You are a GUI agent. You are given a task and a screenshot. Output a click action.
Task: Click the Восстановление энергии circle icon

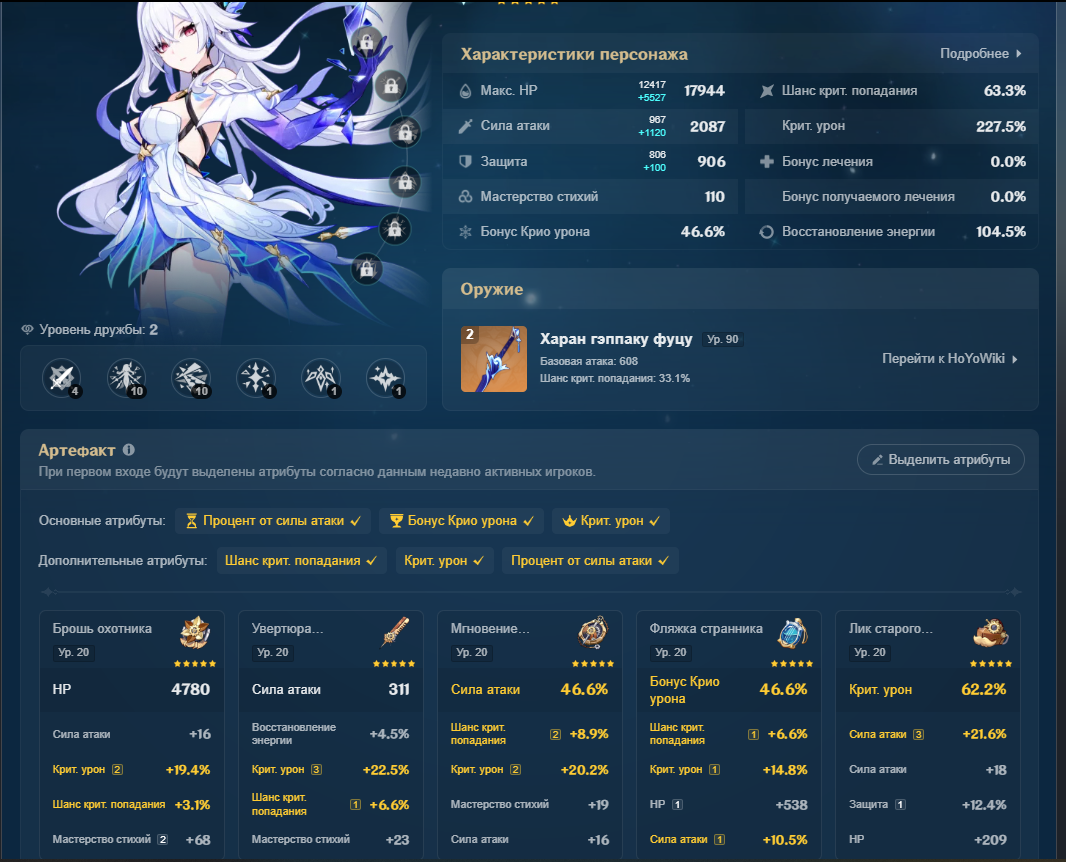click(766, 232)
